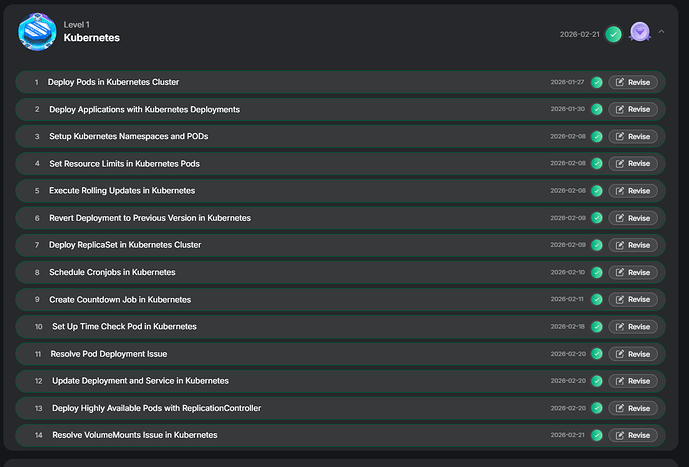The height and width of the screenshot is (467, 689).
Task: Open Update Deployment and Service in Kubernetes
Action: (x=140, y=381)
